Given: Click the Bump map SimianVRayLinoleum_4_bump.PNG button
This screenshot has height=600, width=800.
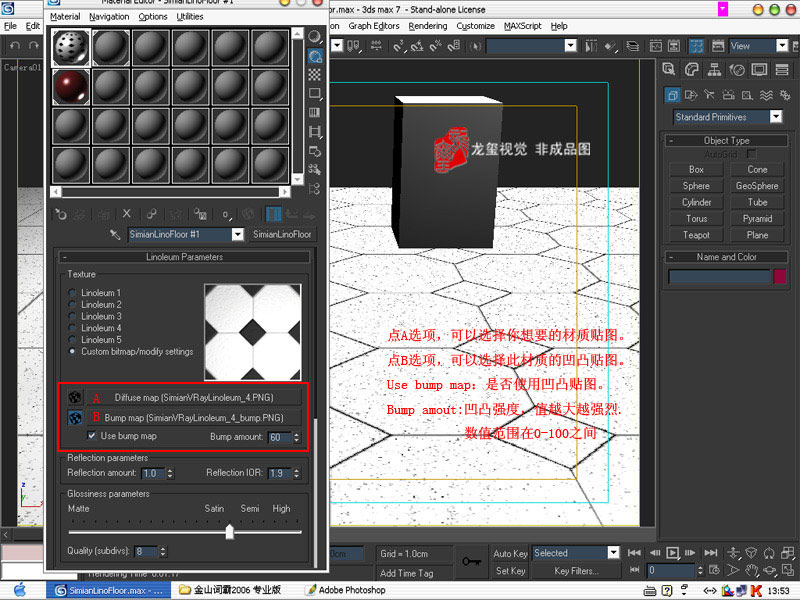Looking at the screenshot, I should pyautogui.click(x=194, y=418).
